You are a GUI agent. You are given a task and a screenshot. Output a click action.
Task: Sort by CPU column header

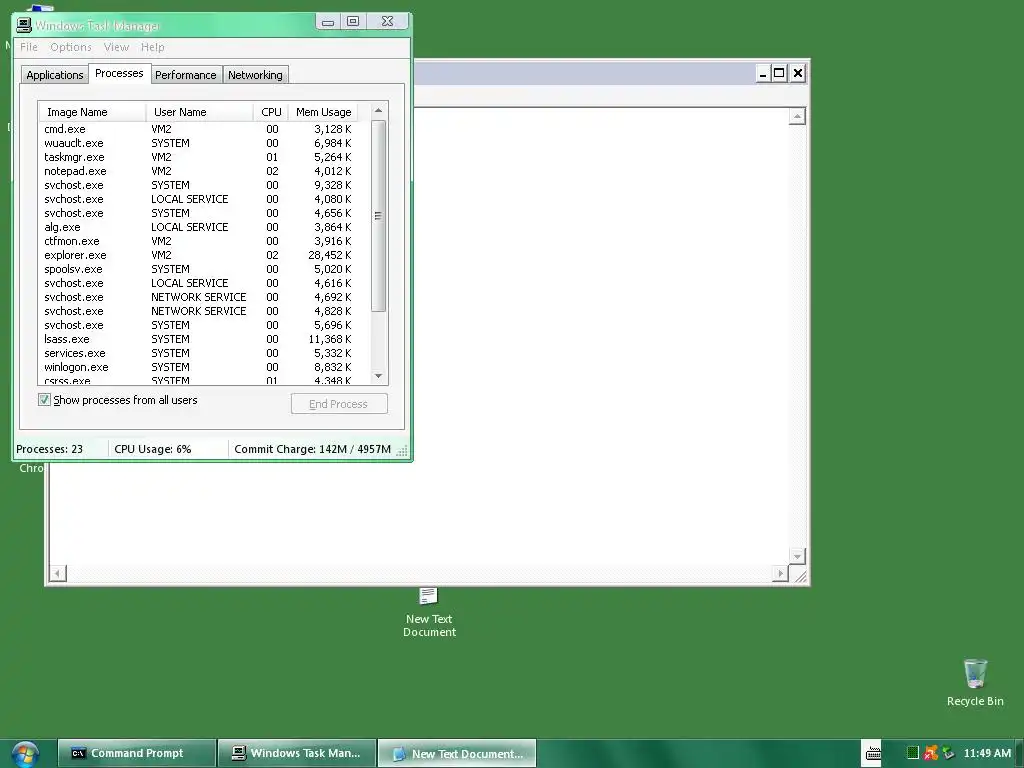click(271, 112)
